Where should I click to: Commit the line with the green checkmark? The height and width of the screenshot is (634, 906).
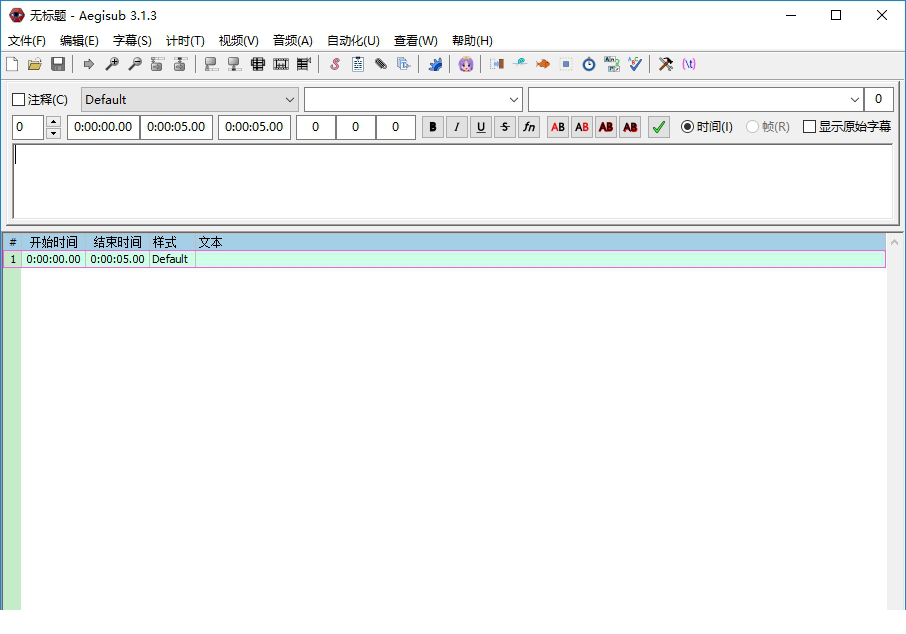point(659,127)
